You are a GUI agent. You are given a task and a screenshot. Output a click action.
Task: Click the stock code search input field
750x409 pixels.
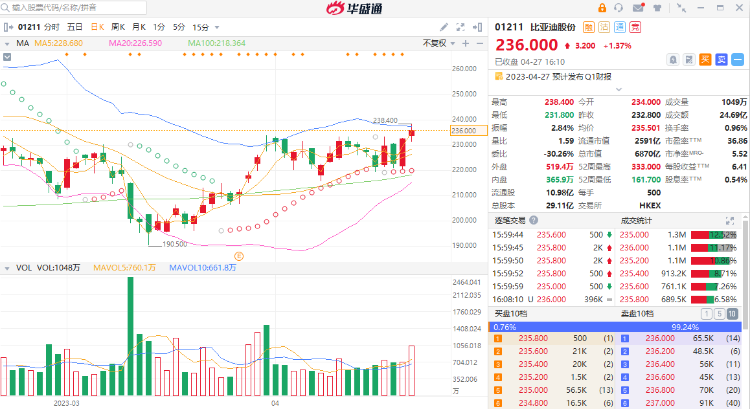point(73,8)
